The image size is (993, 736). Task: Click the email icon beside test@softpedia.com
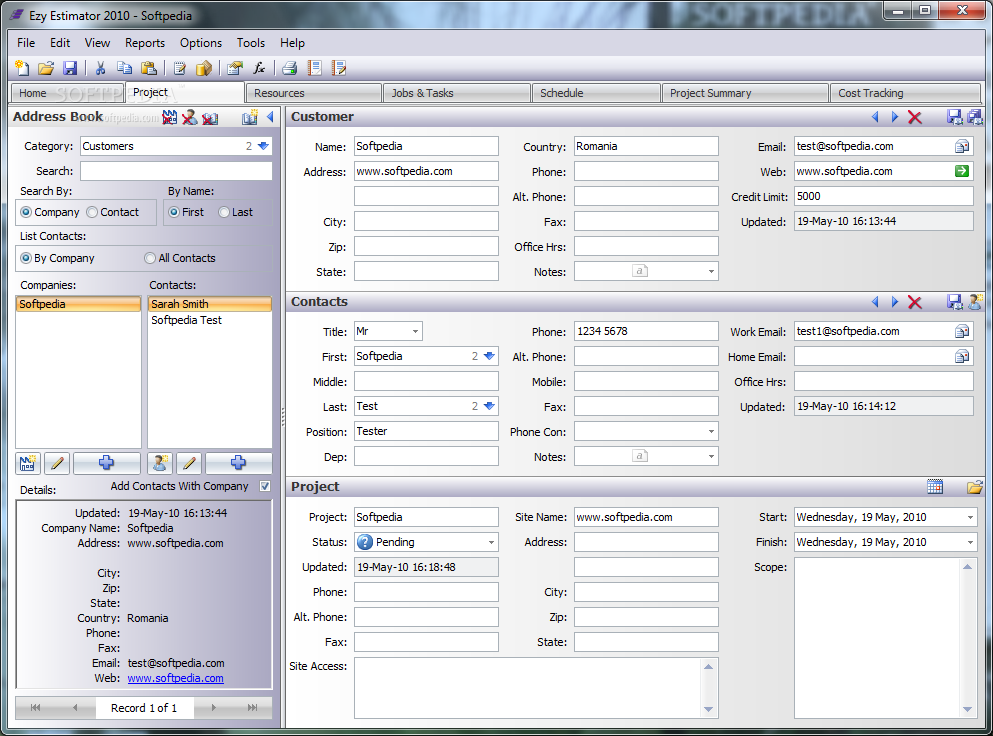962,146
